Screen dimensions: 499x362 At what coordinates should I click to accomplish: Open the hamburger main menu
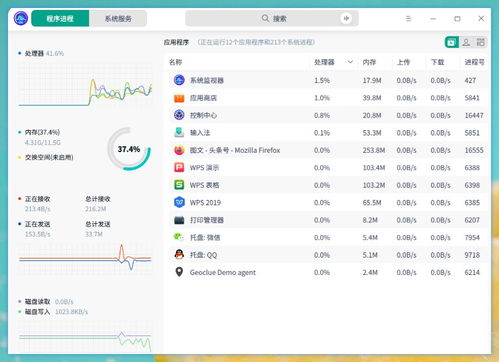tap(408, 19)
